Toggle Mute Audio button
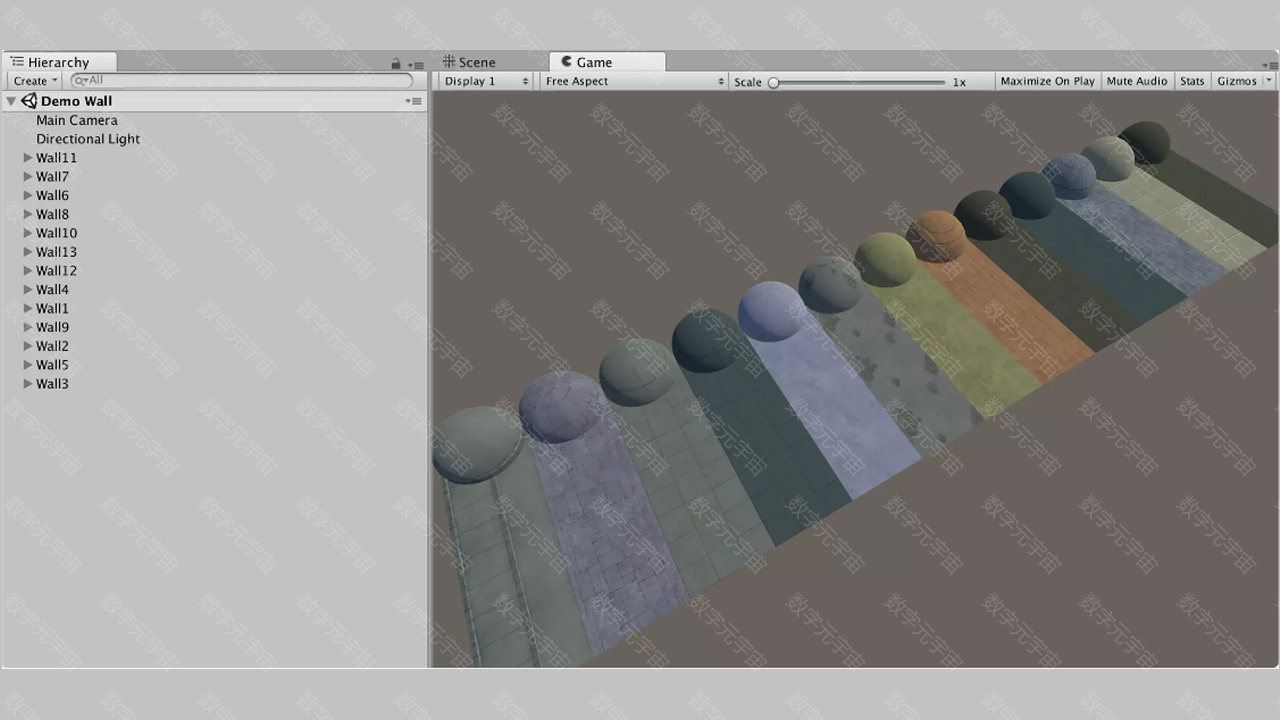 1137,81
